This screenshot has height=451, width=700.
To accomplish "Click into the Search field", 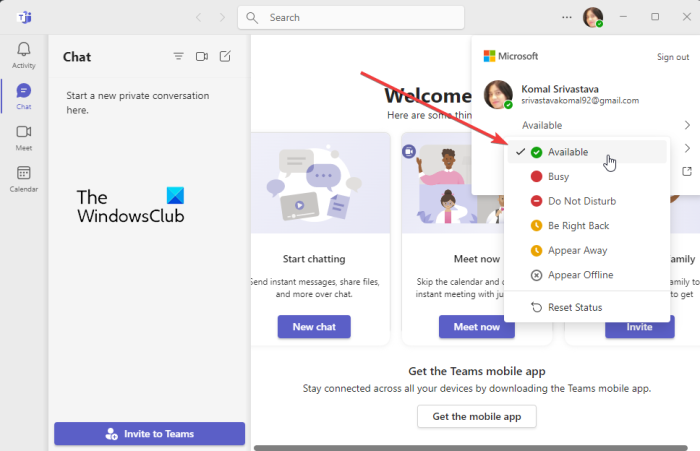I will 351,17.
